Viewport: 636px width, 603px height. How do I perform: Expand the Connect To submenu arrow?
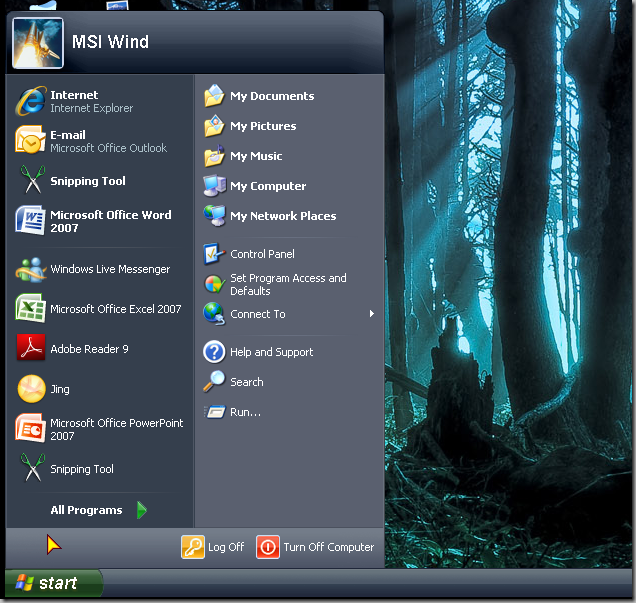pyautogui.click(x=372, y=313)
